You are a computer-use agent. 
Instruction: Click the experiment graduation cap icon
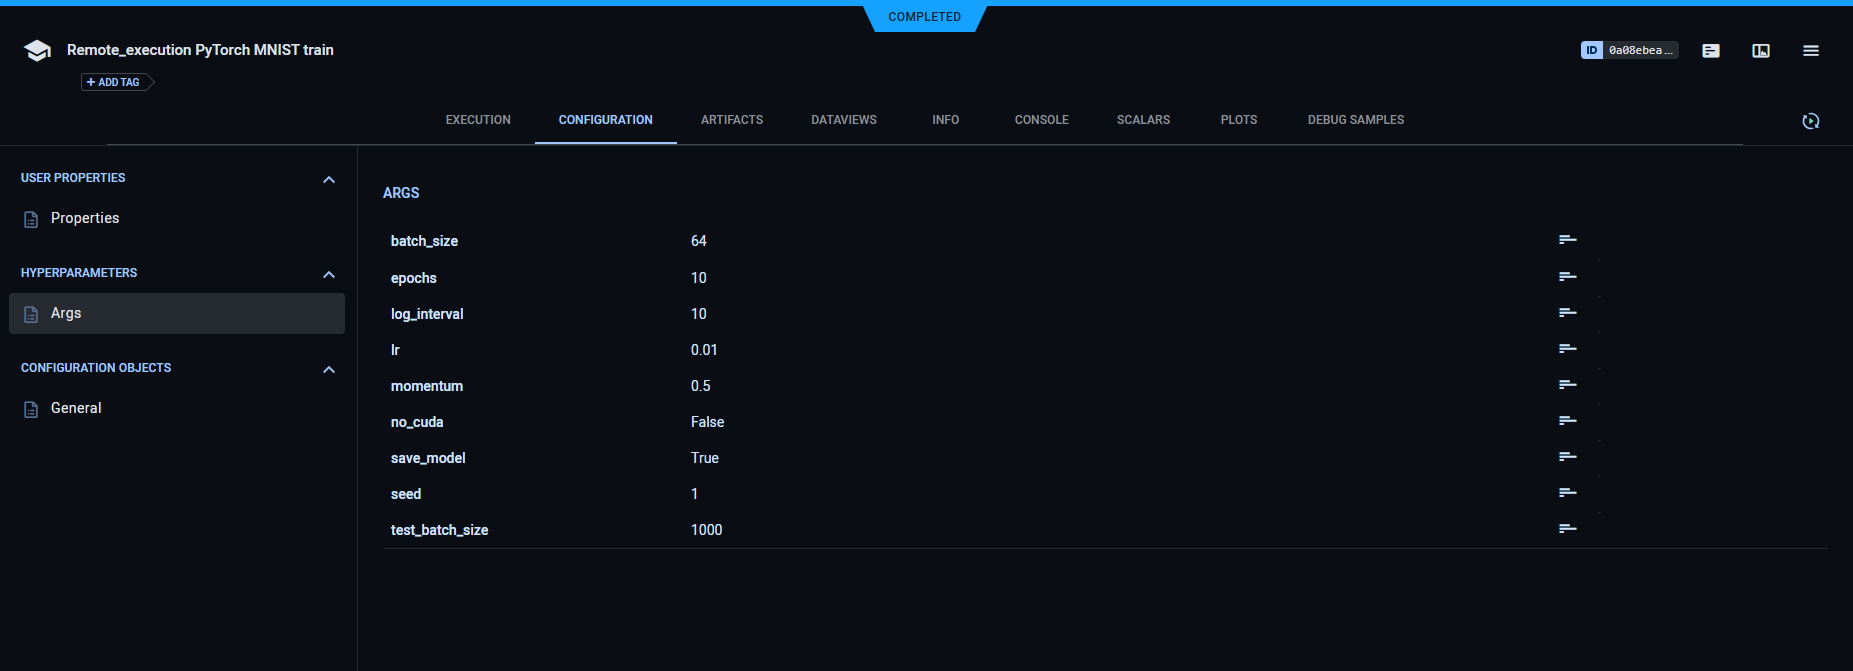pos(37,51)
